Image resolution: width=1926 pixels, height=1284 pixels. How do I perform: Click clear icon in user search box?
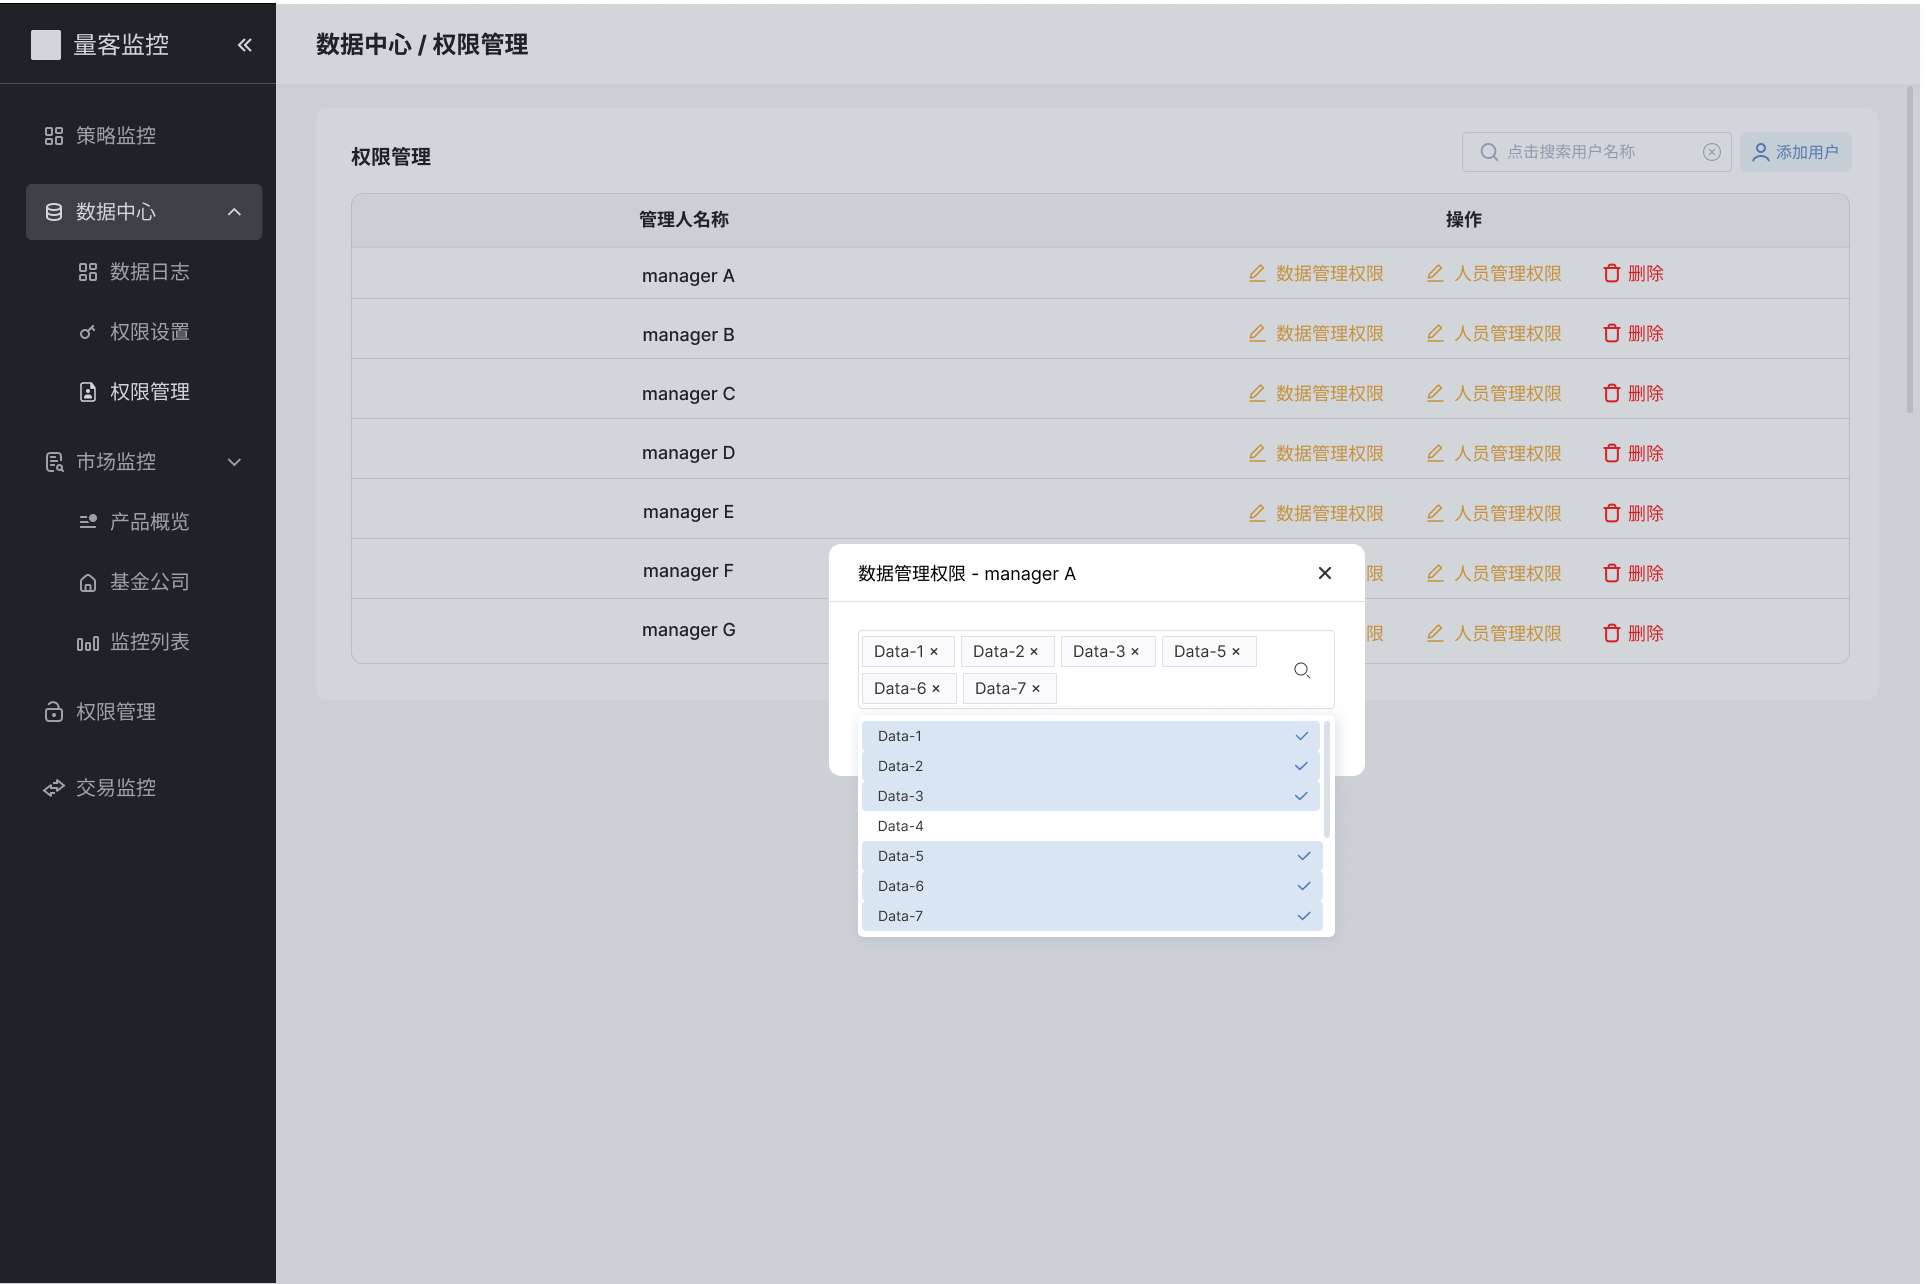coord(1712,152)
